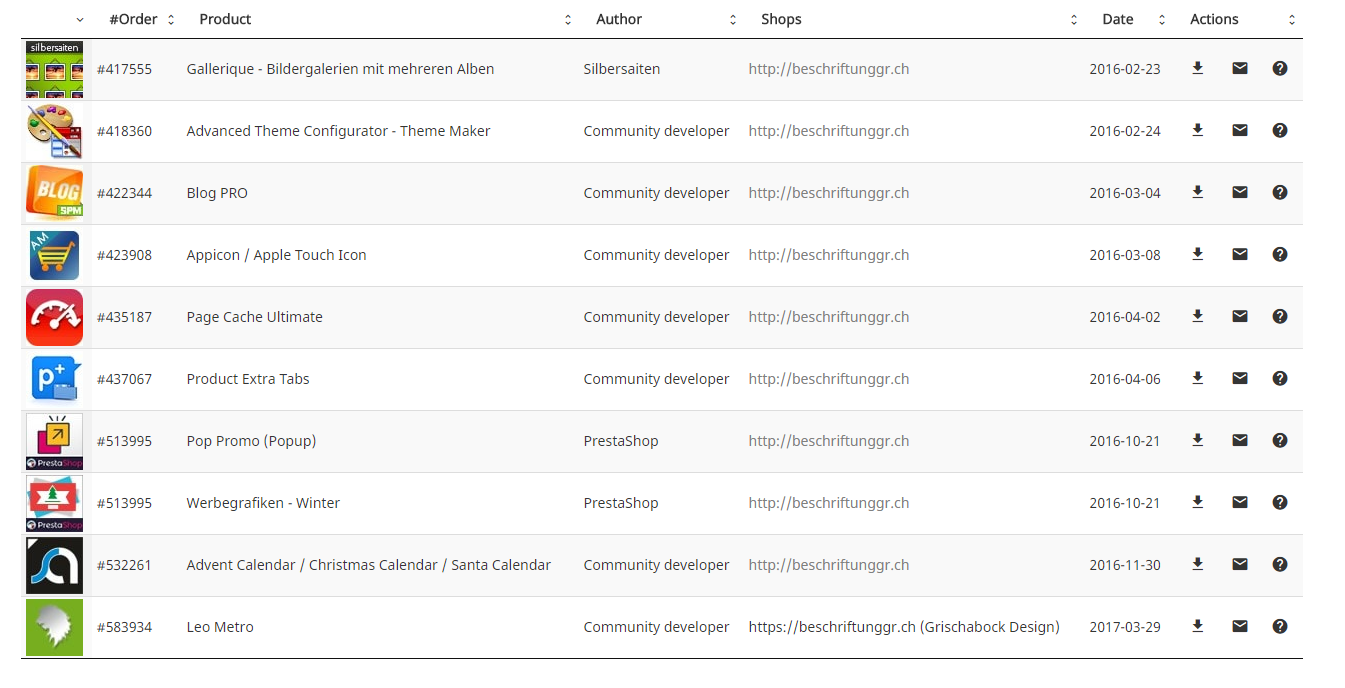The width and height of the screenshot is (1345, 688).
Task: Toggle sort arrows on Product column
Action: click(x=568, y=20)
